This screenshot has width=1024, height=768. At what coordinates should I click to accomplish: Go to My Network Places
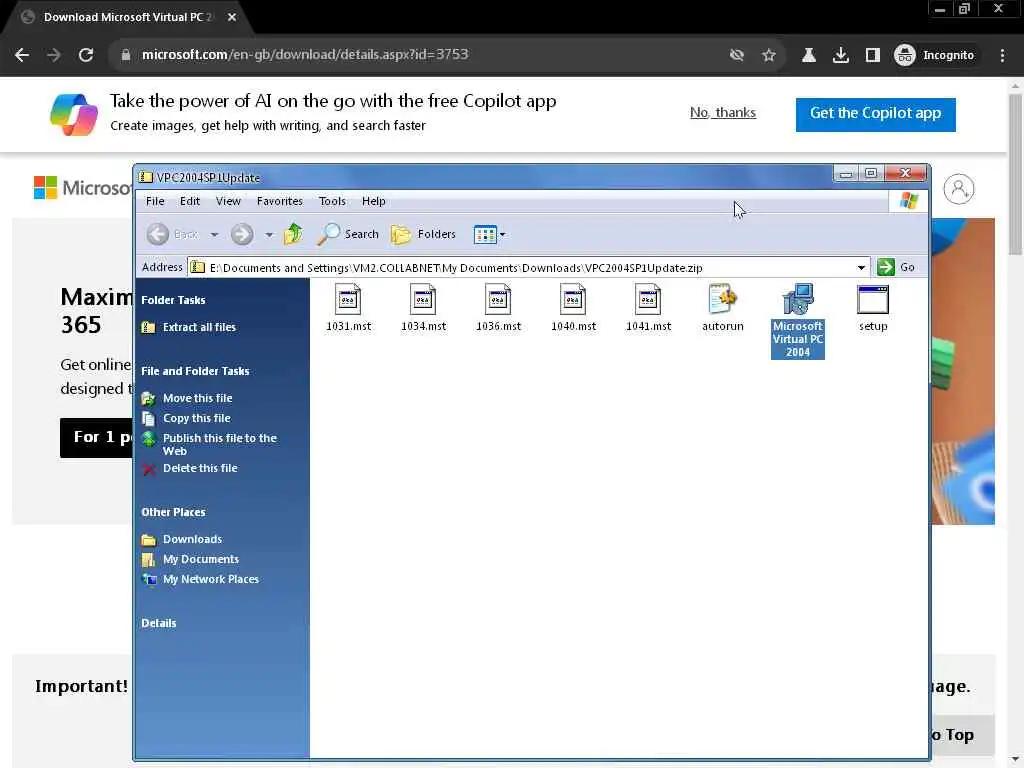tap(211, 579)
